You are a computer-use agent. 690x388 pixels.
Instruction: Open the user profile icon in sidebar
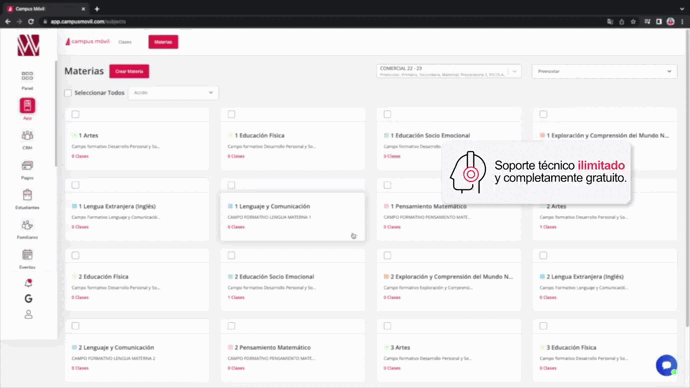point(28,315)
